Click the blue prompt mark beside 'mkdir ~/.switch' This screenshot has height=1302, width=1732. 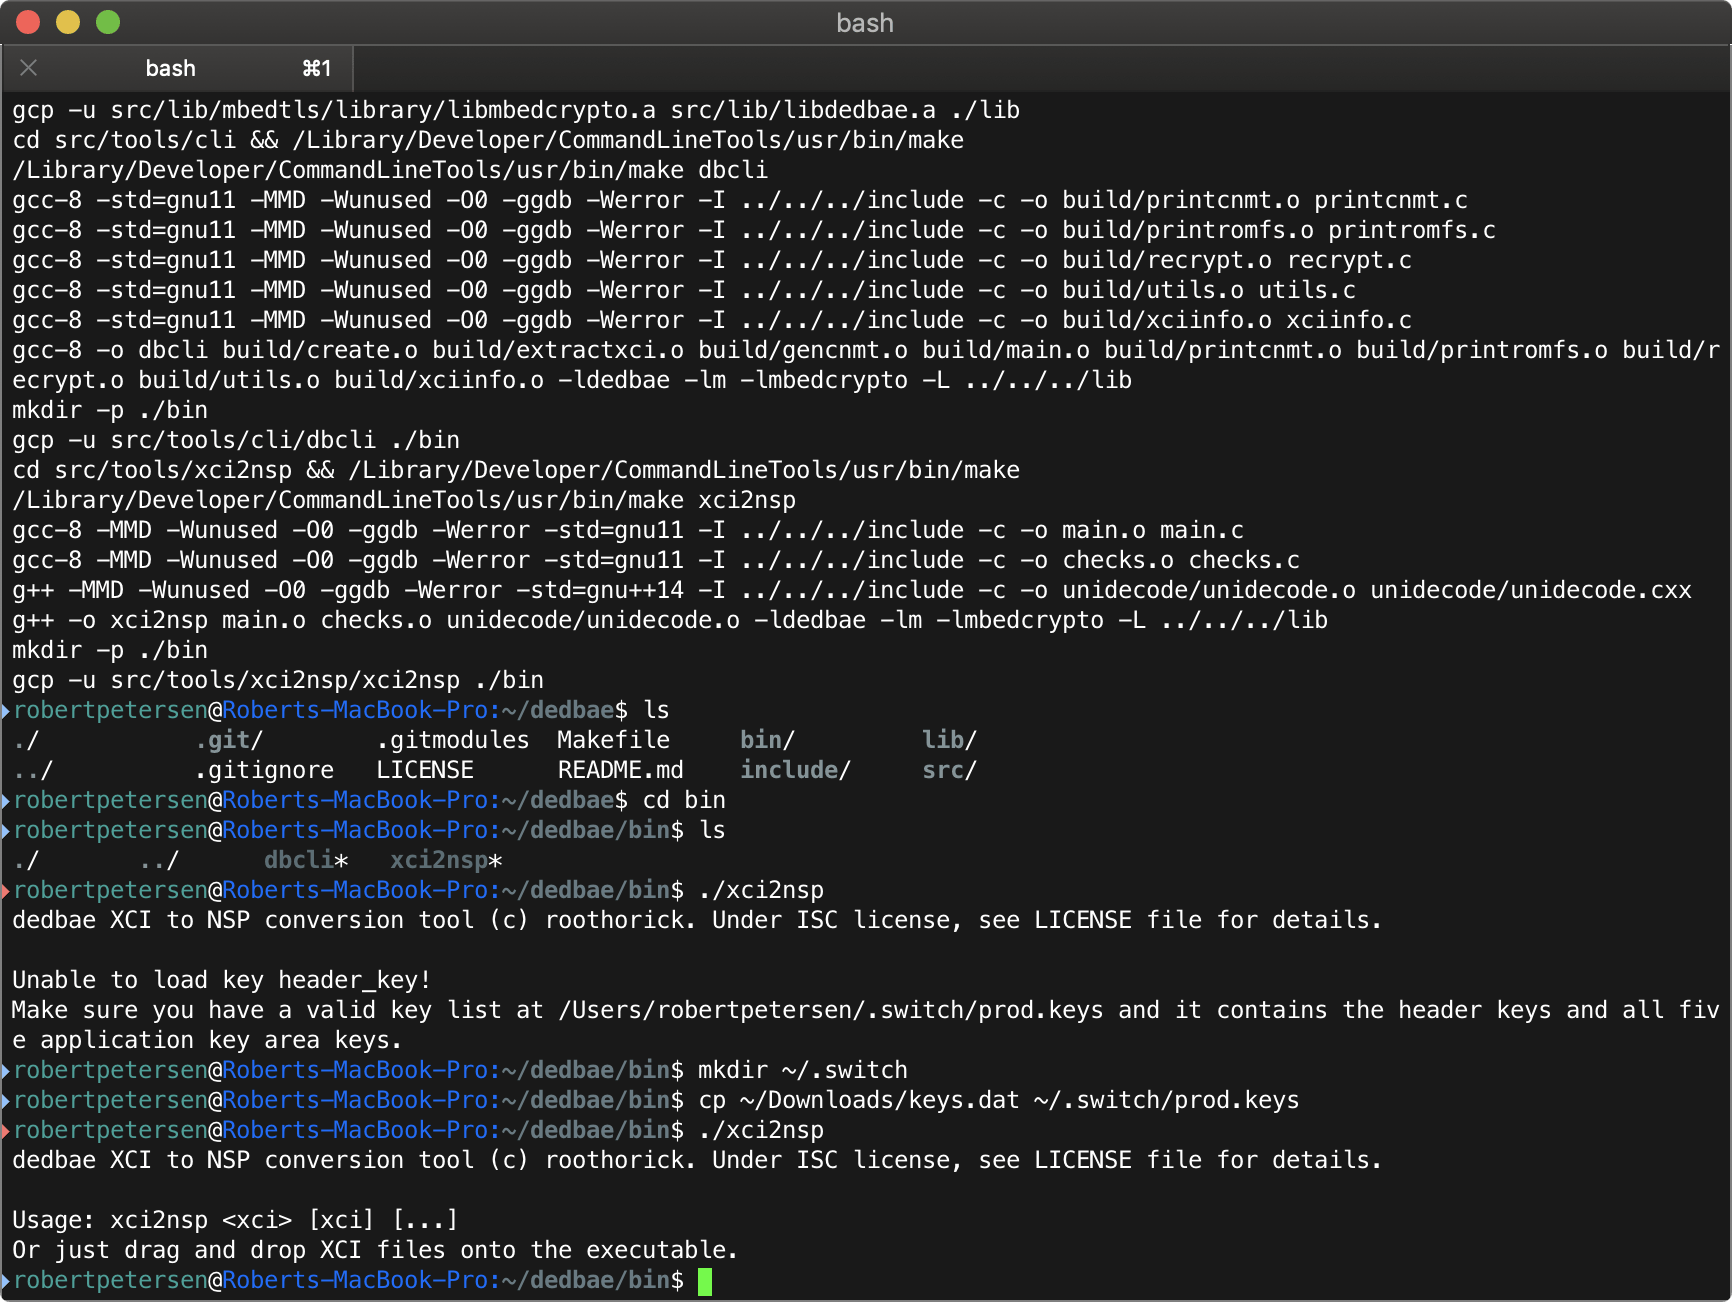pyautogui.click(x=6, y=1071)
